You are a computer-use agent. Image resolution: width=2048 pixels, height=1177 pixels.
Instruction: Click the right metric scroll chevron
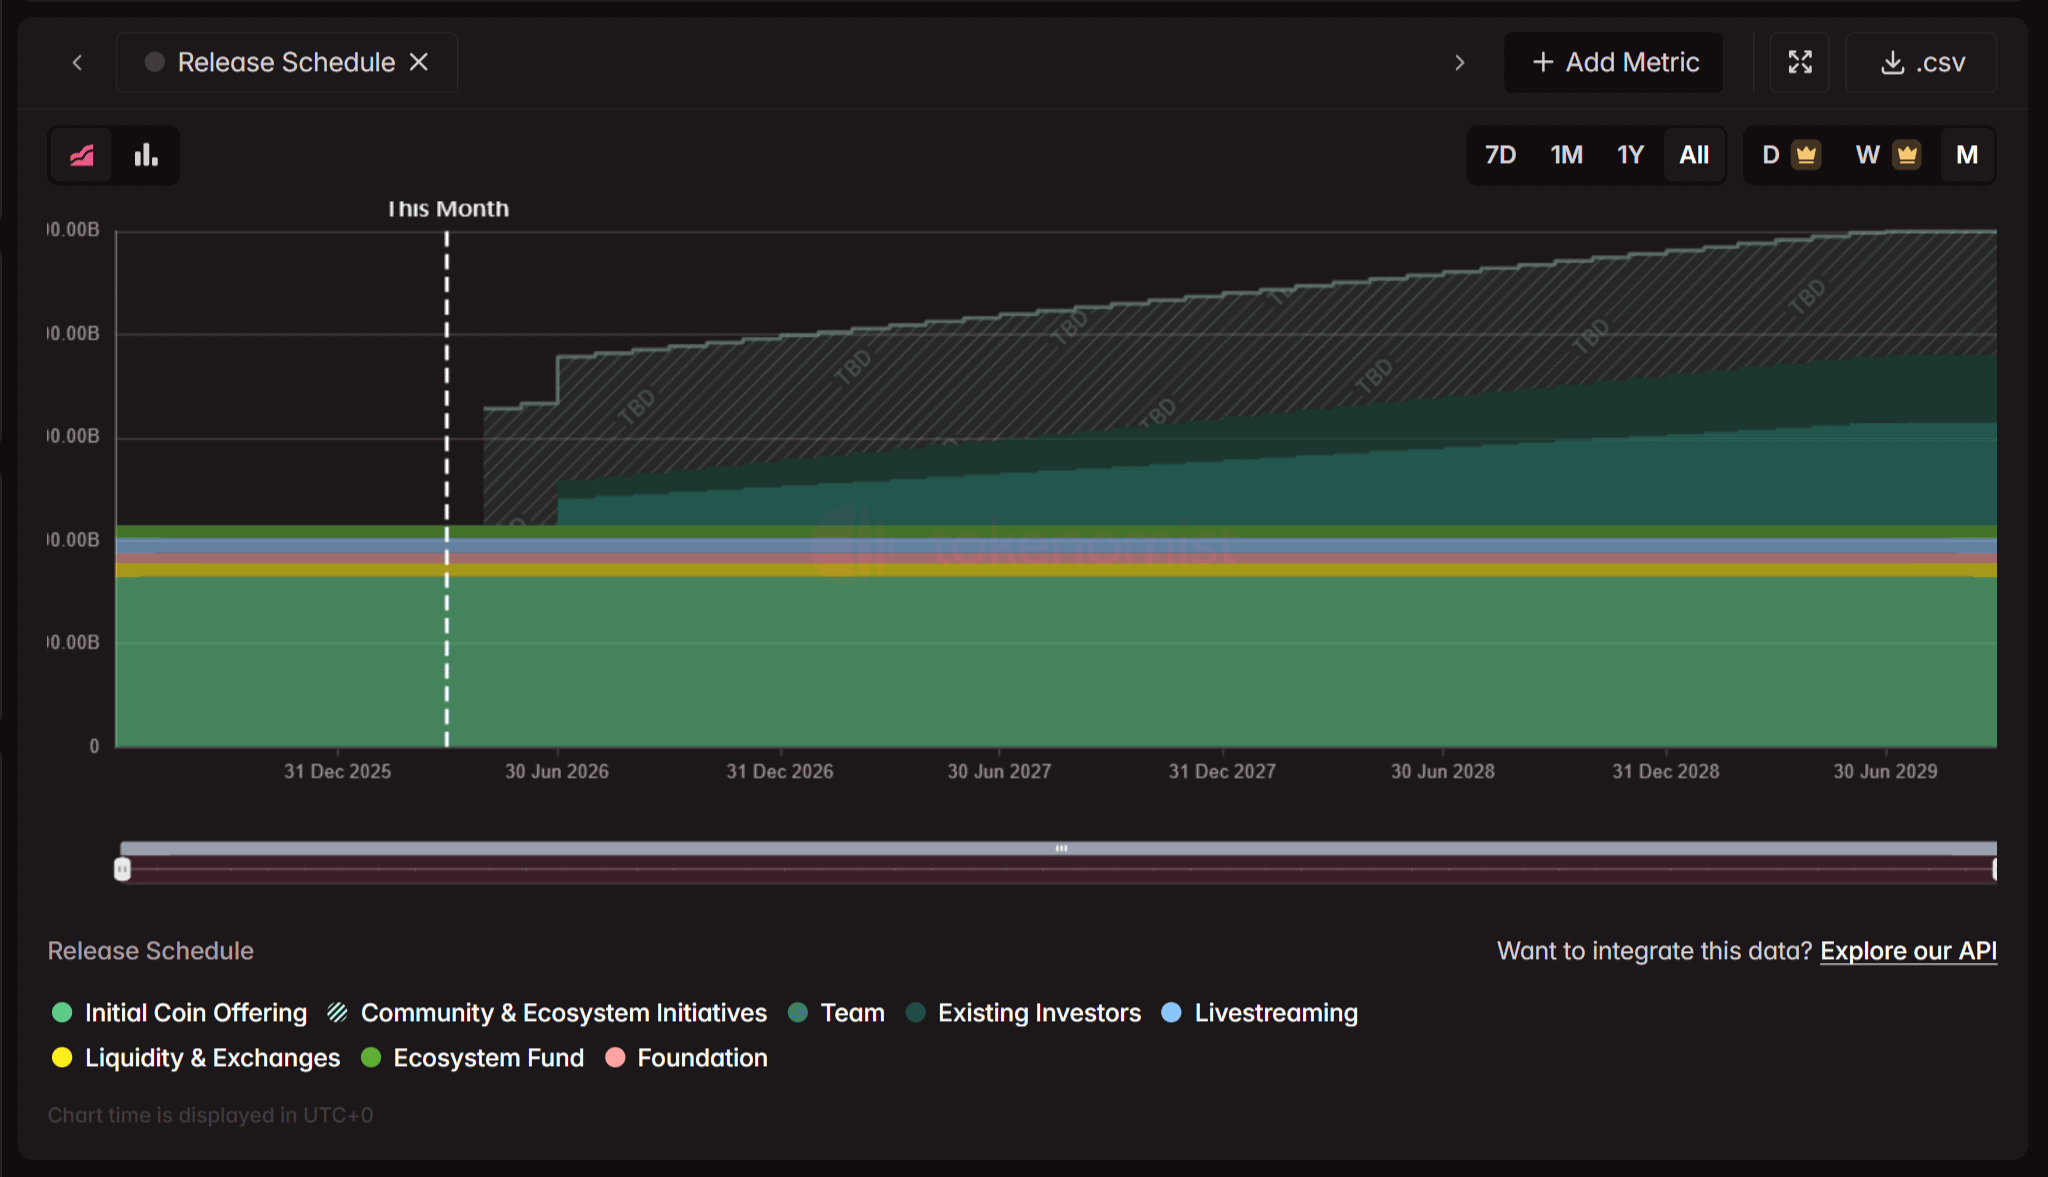click(1459, 62)
